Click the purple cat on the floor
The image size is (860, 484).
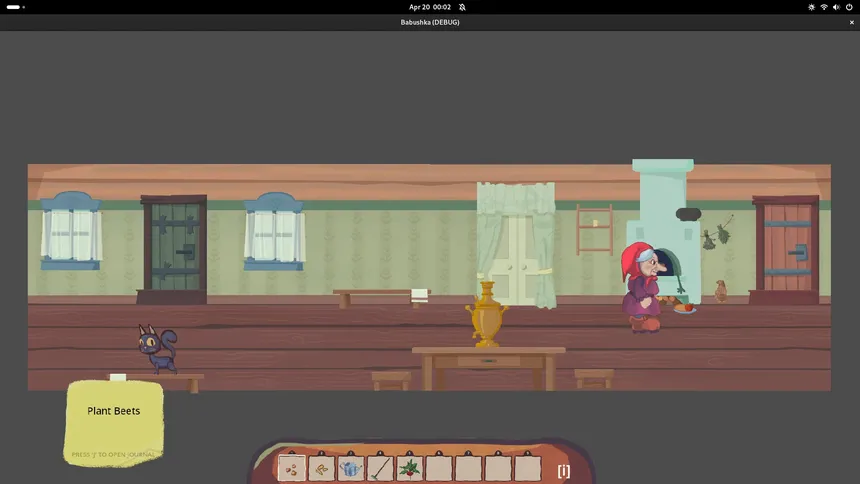pyautogui.click(x=156, y=348)
